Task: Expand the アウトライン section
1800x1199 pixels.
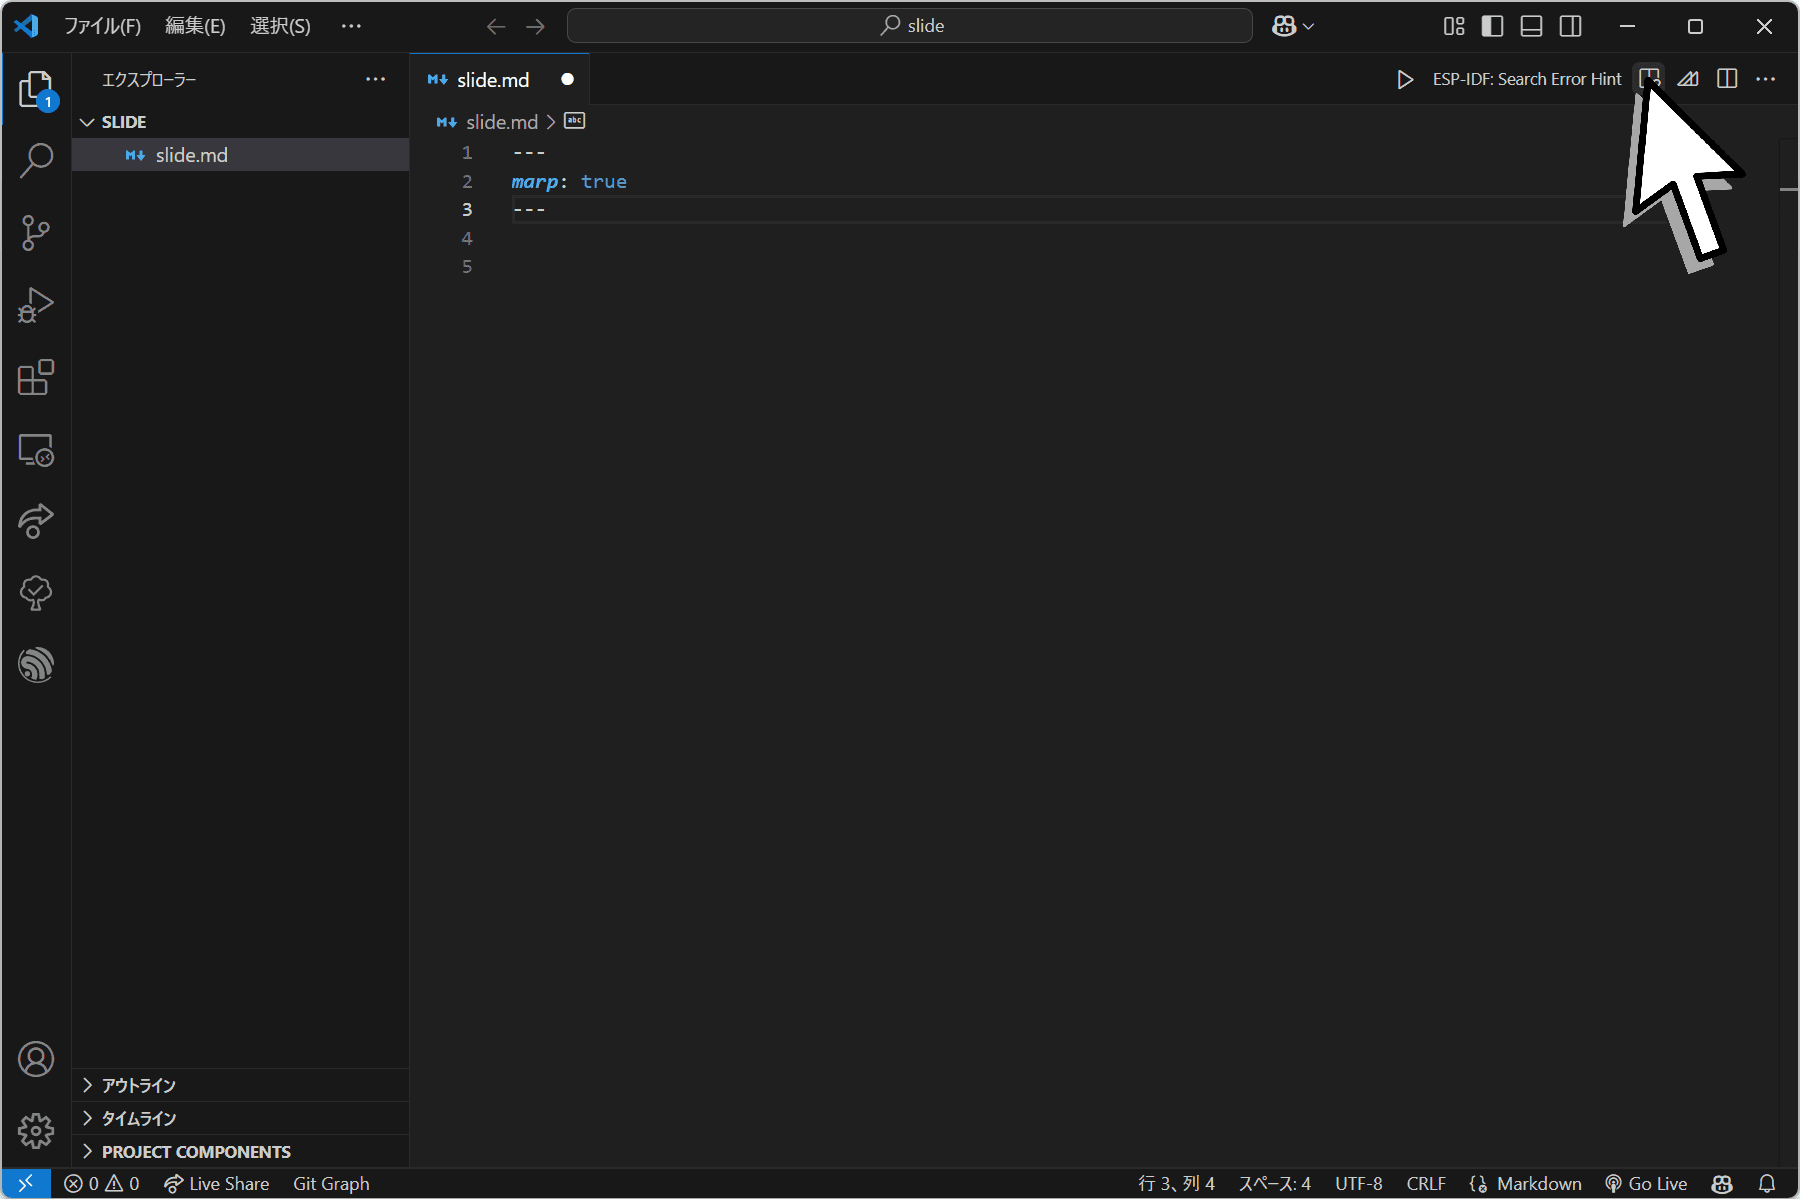Action: point(240,1085)
